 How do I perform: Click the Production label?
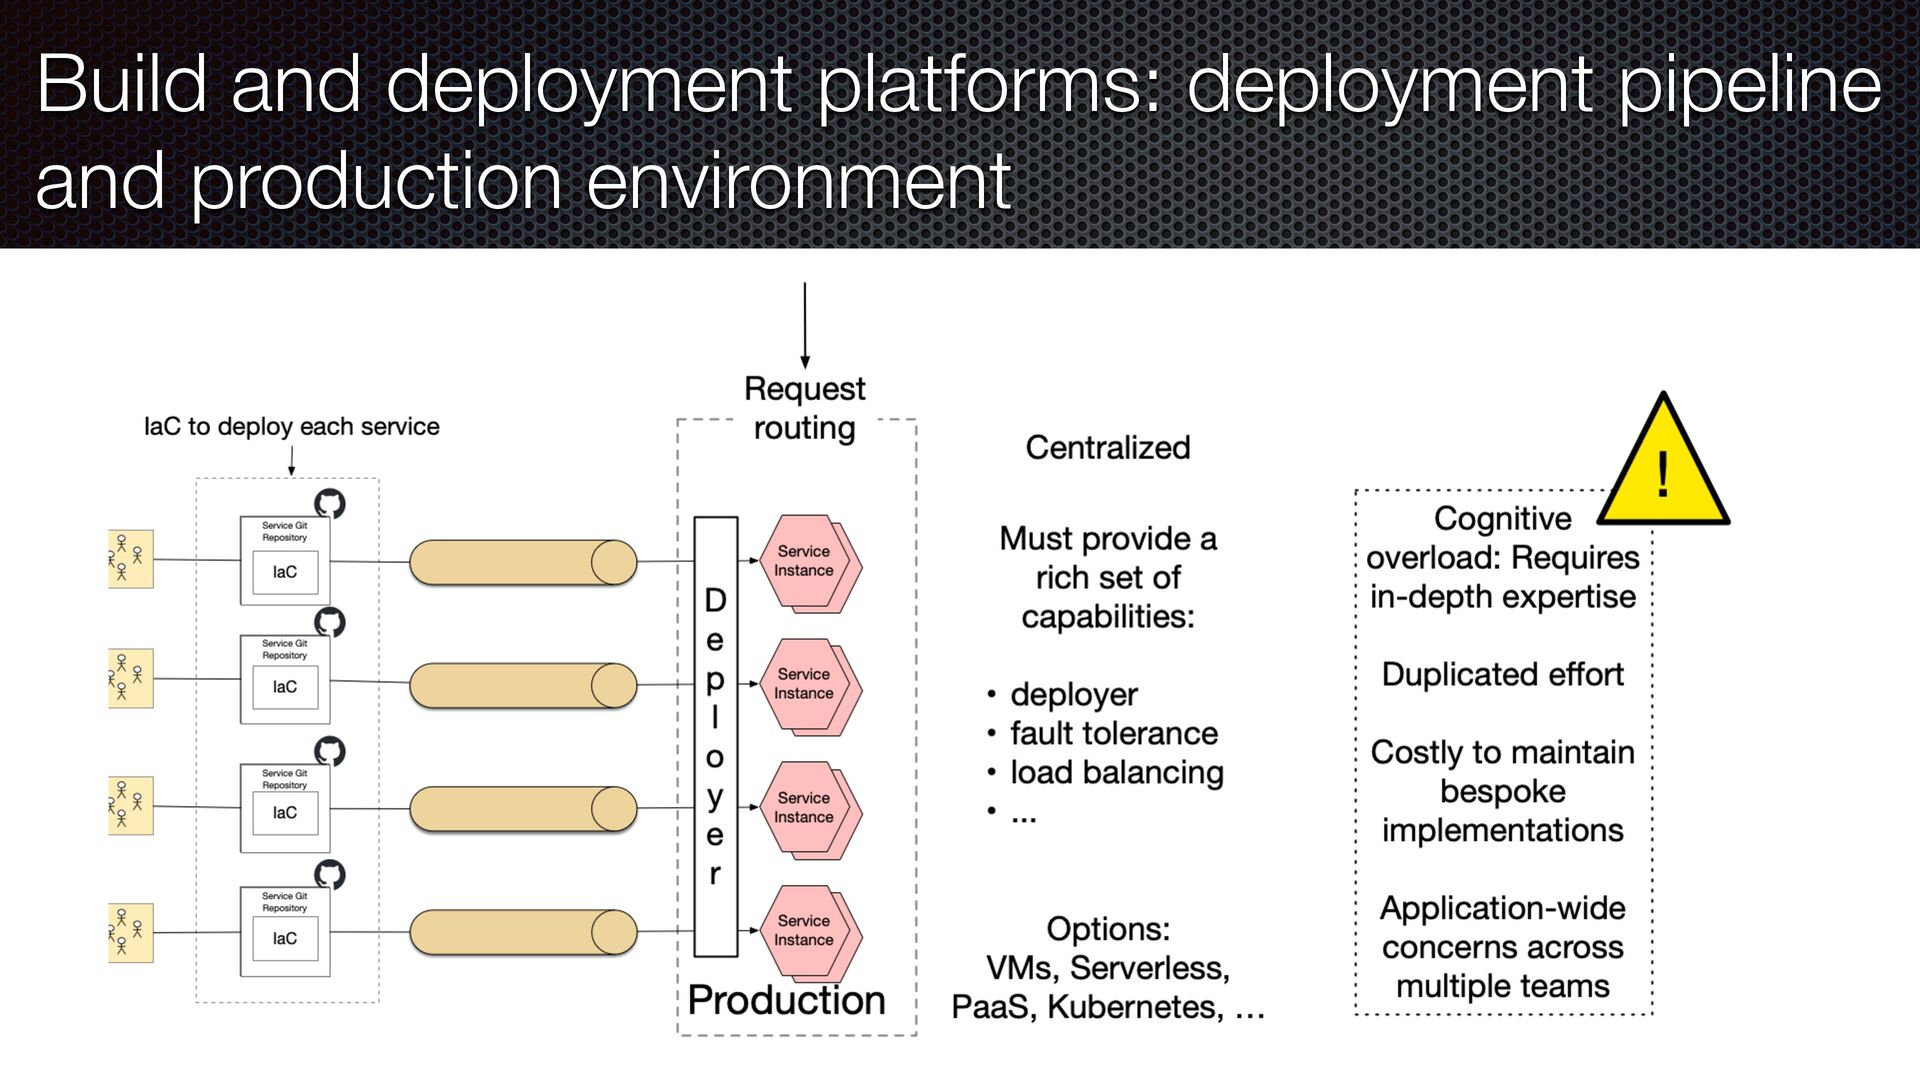point(787,1000)
